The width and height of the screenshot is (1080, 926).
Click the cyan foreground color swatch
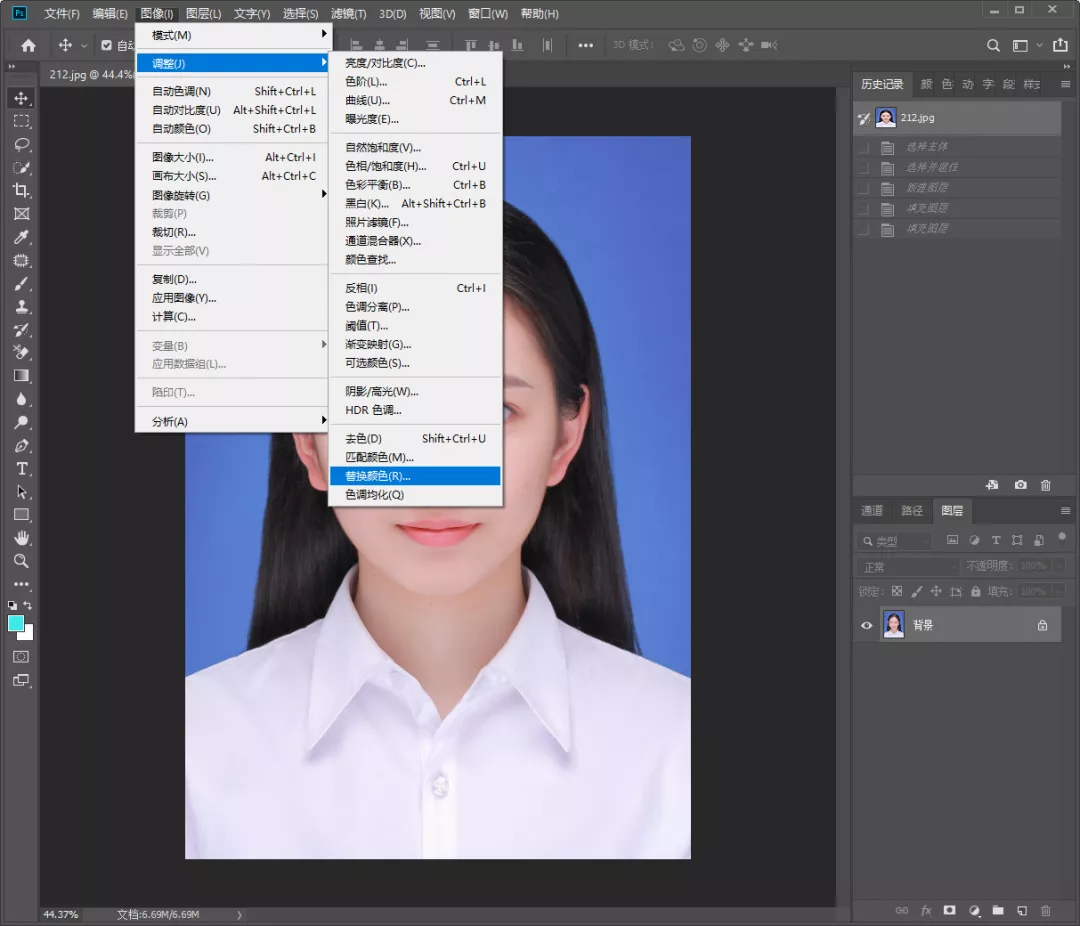[16, 623]
